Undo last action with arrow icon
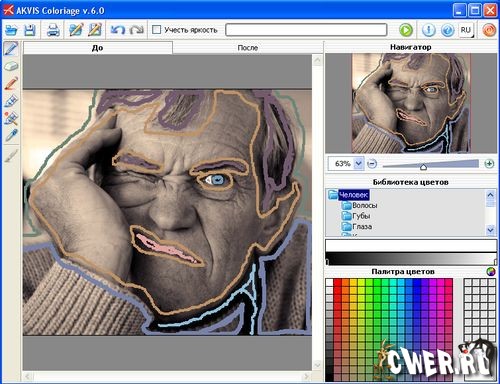Screen dimensions: 500x384 pos(118,30)
